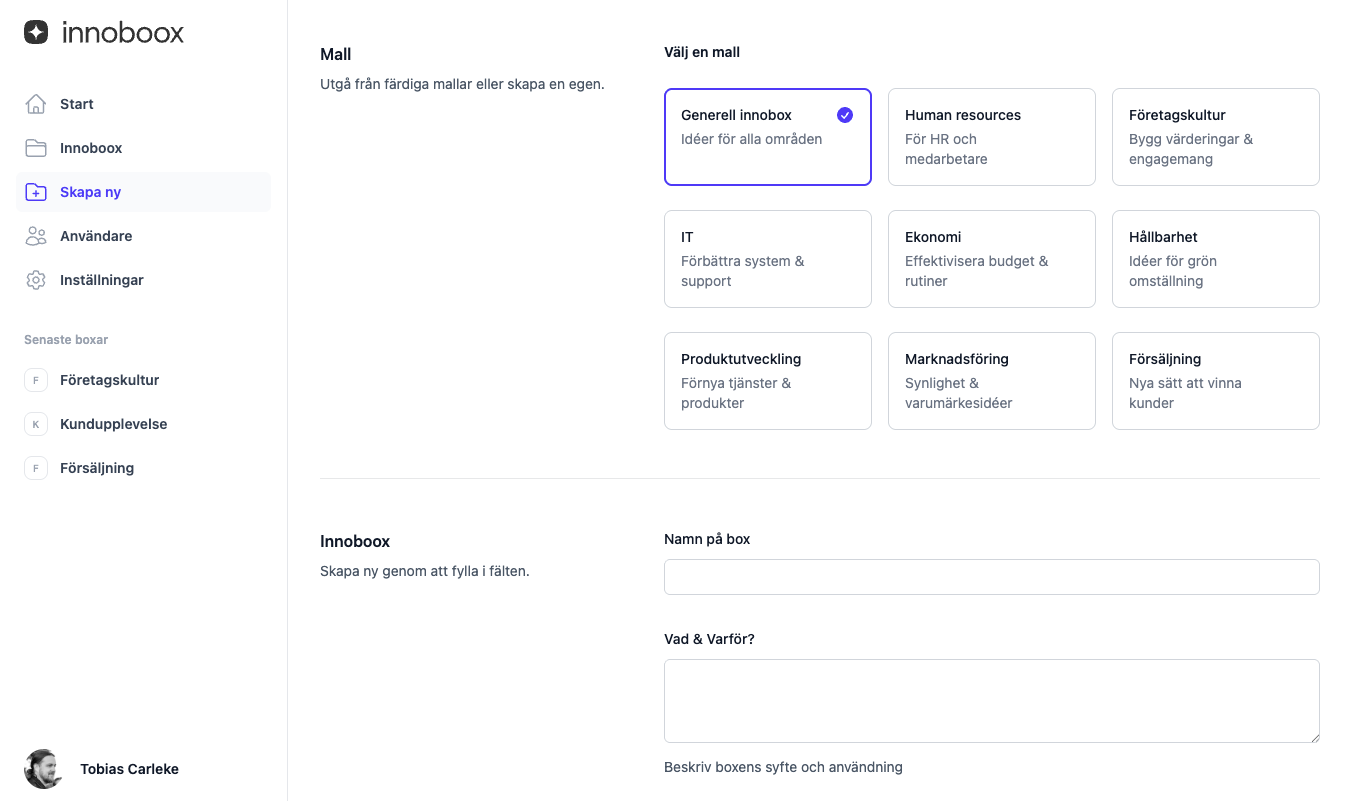Click the folder icon beside Innoboox
Image resolution: width=1352 pixels, height=801 pixels.
coord(34,147)
